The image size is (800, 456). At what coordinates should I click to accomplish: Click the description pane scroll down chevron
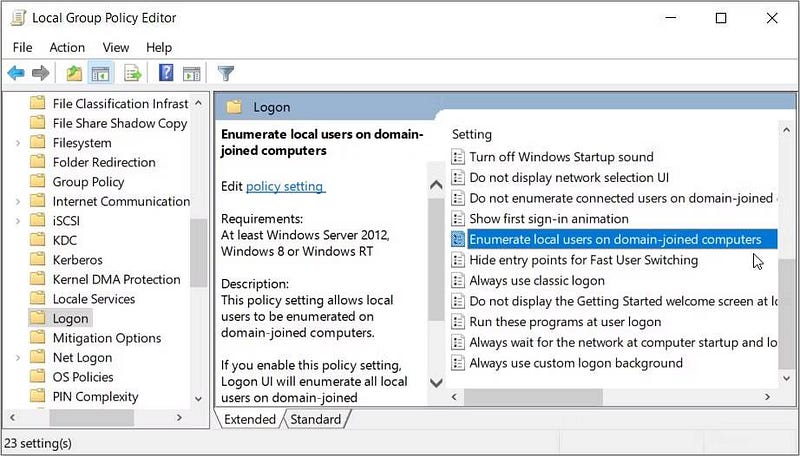(436, 383)
